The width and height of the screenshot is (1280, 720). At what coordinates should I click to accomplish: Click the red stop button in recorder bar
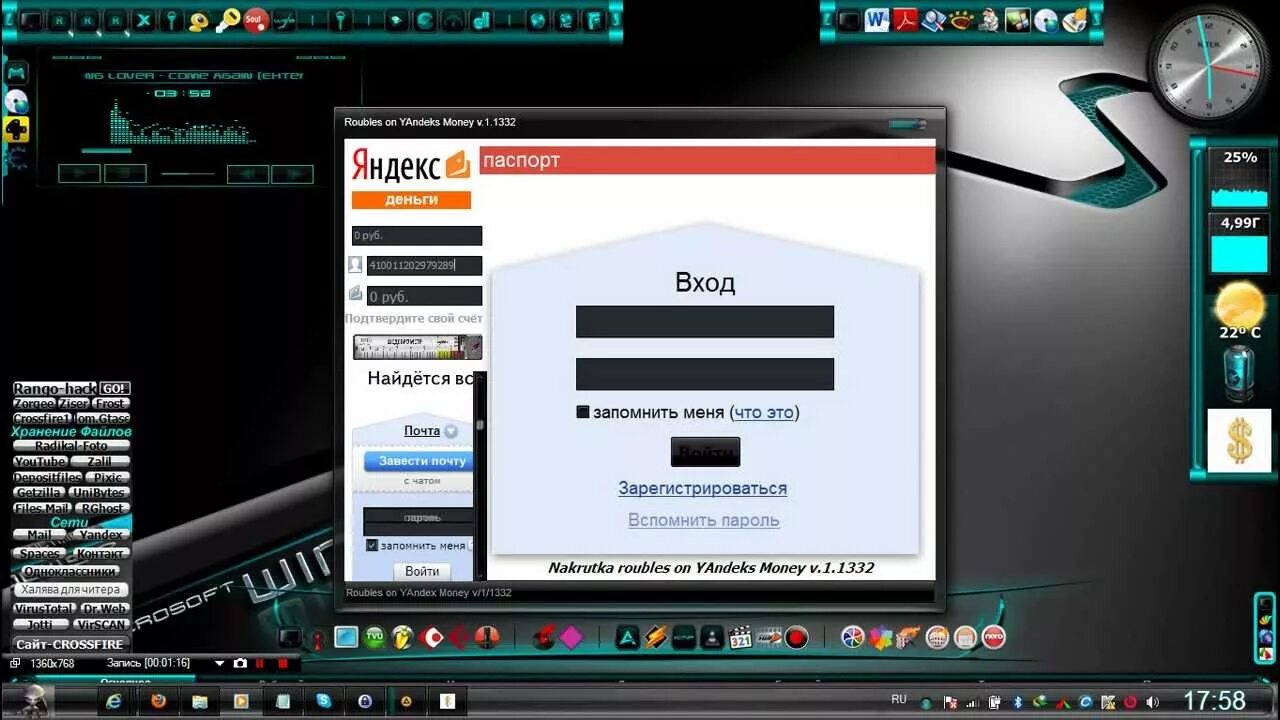coord(283,663)
